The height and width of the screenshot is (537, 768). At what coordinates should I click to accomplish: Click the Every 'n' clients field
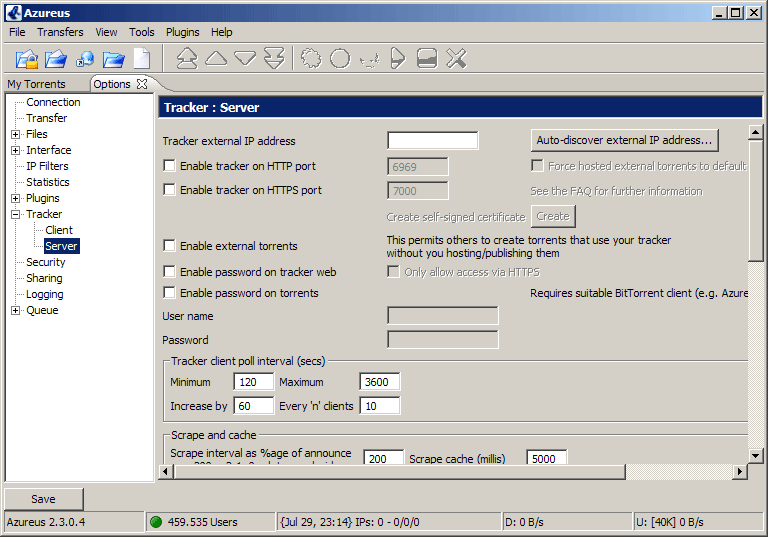380,406
